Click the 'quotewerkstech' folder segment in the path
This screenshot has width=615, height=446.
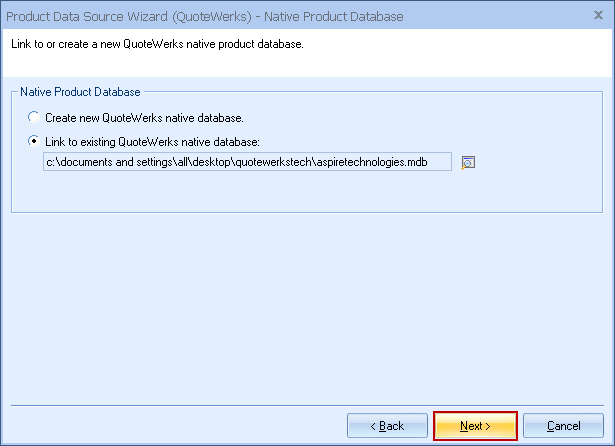(x=274, y=162)
